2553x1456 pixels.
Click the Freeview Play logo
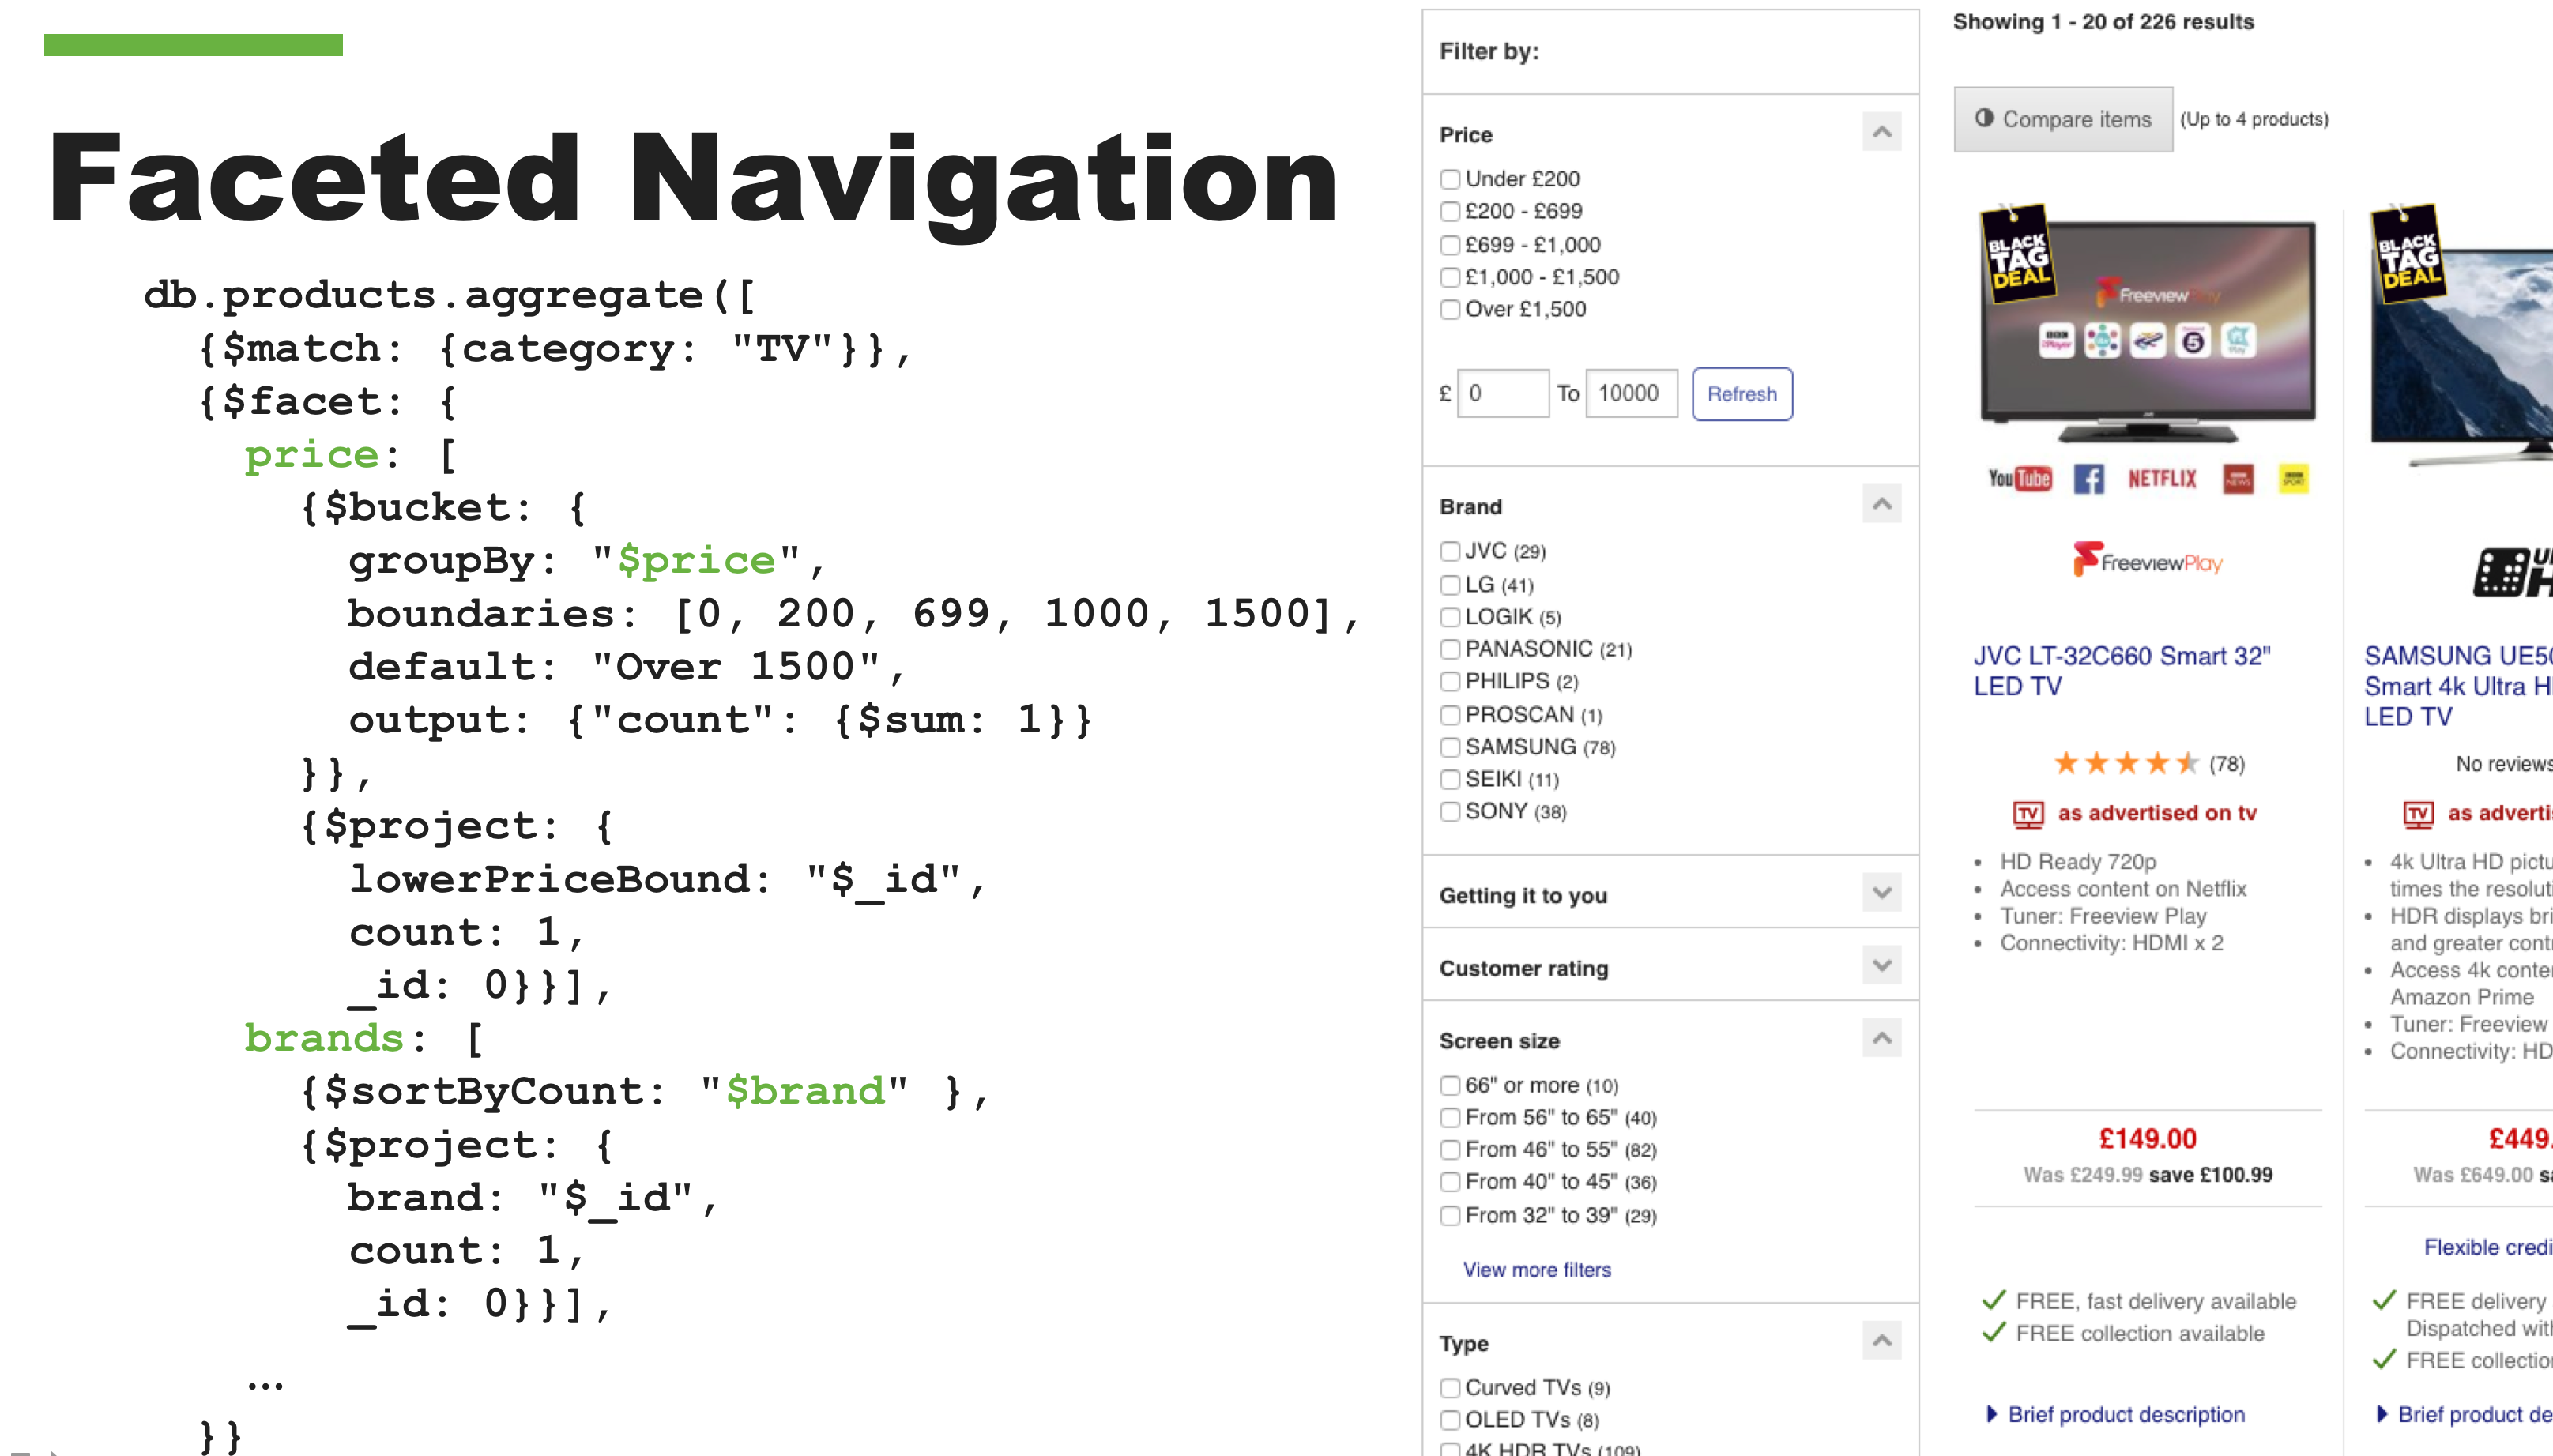pyautogui.click(x=2147, y=561)
